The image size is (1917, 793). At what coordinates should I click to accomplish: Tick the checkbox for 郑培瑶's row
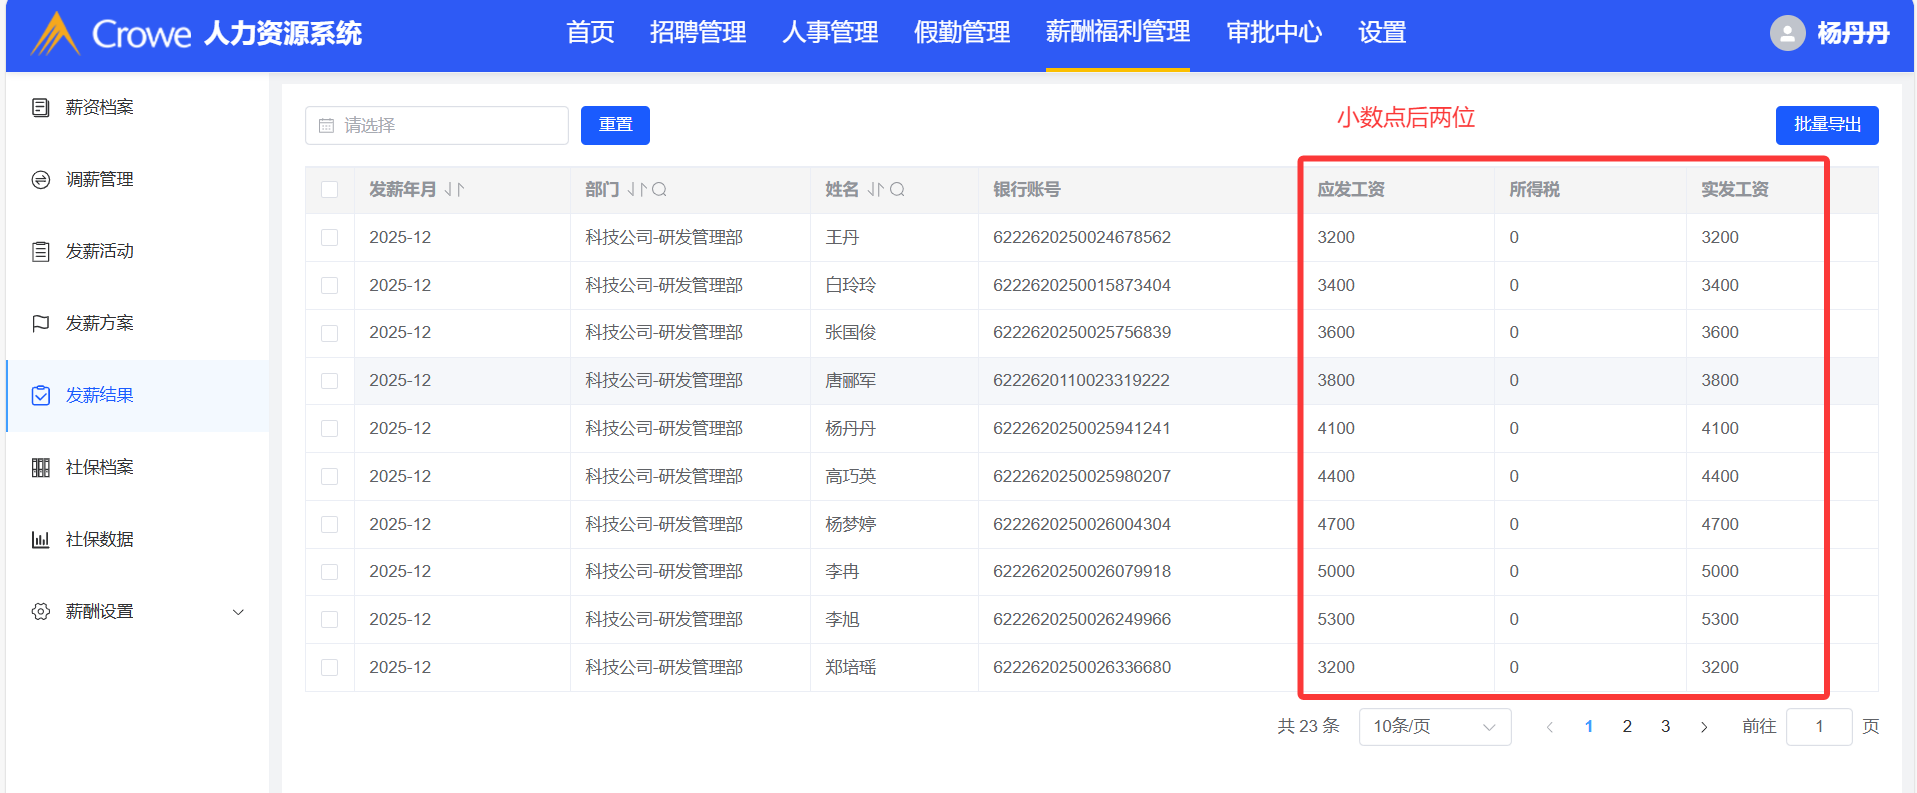[329, 667]
